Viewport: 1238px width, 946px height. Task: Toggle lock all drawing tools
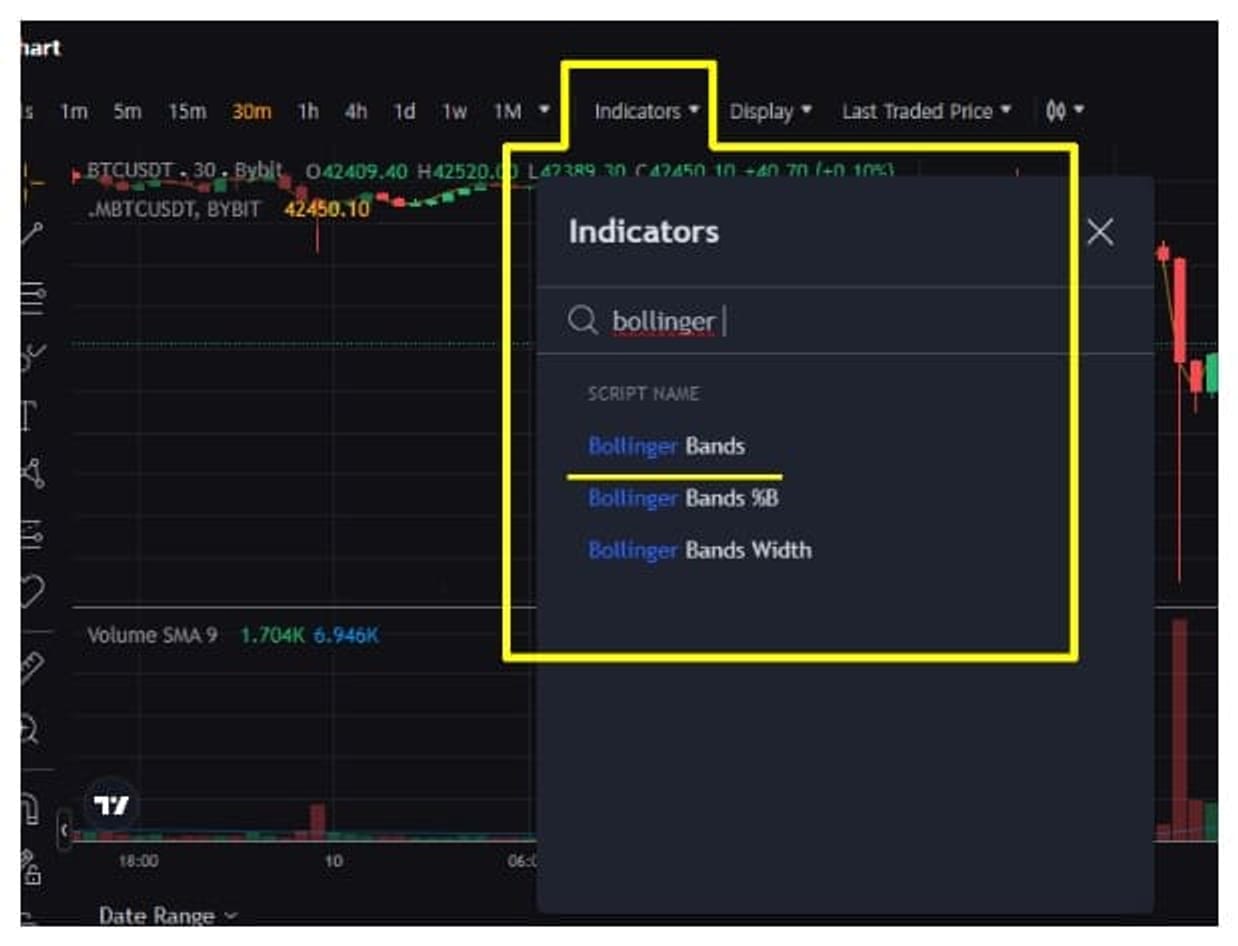31,868
